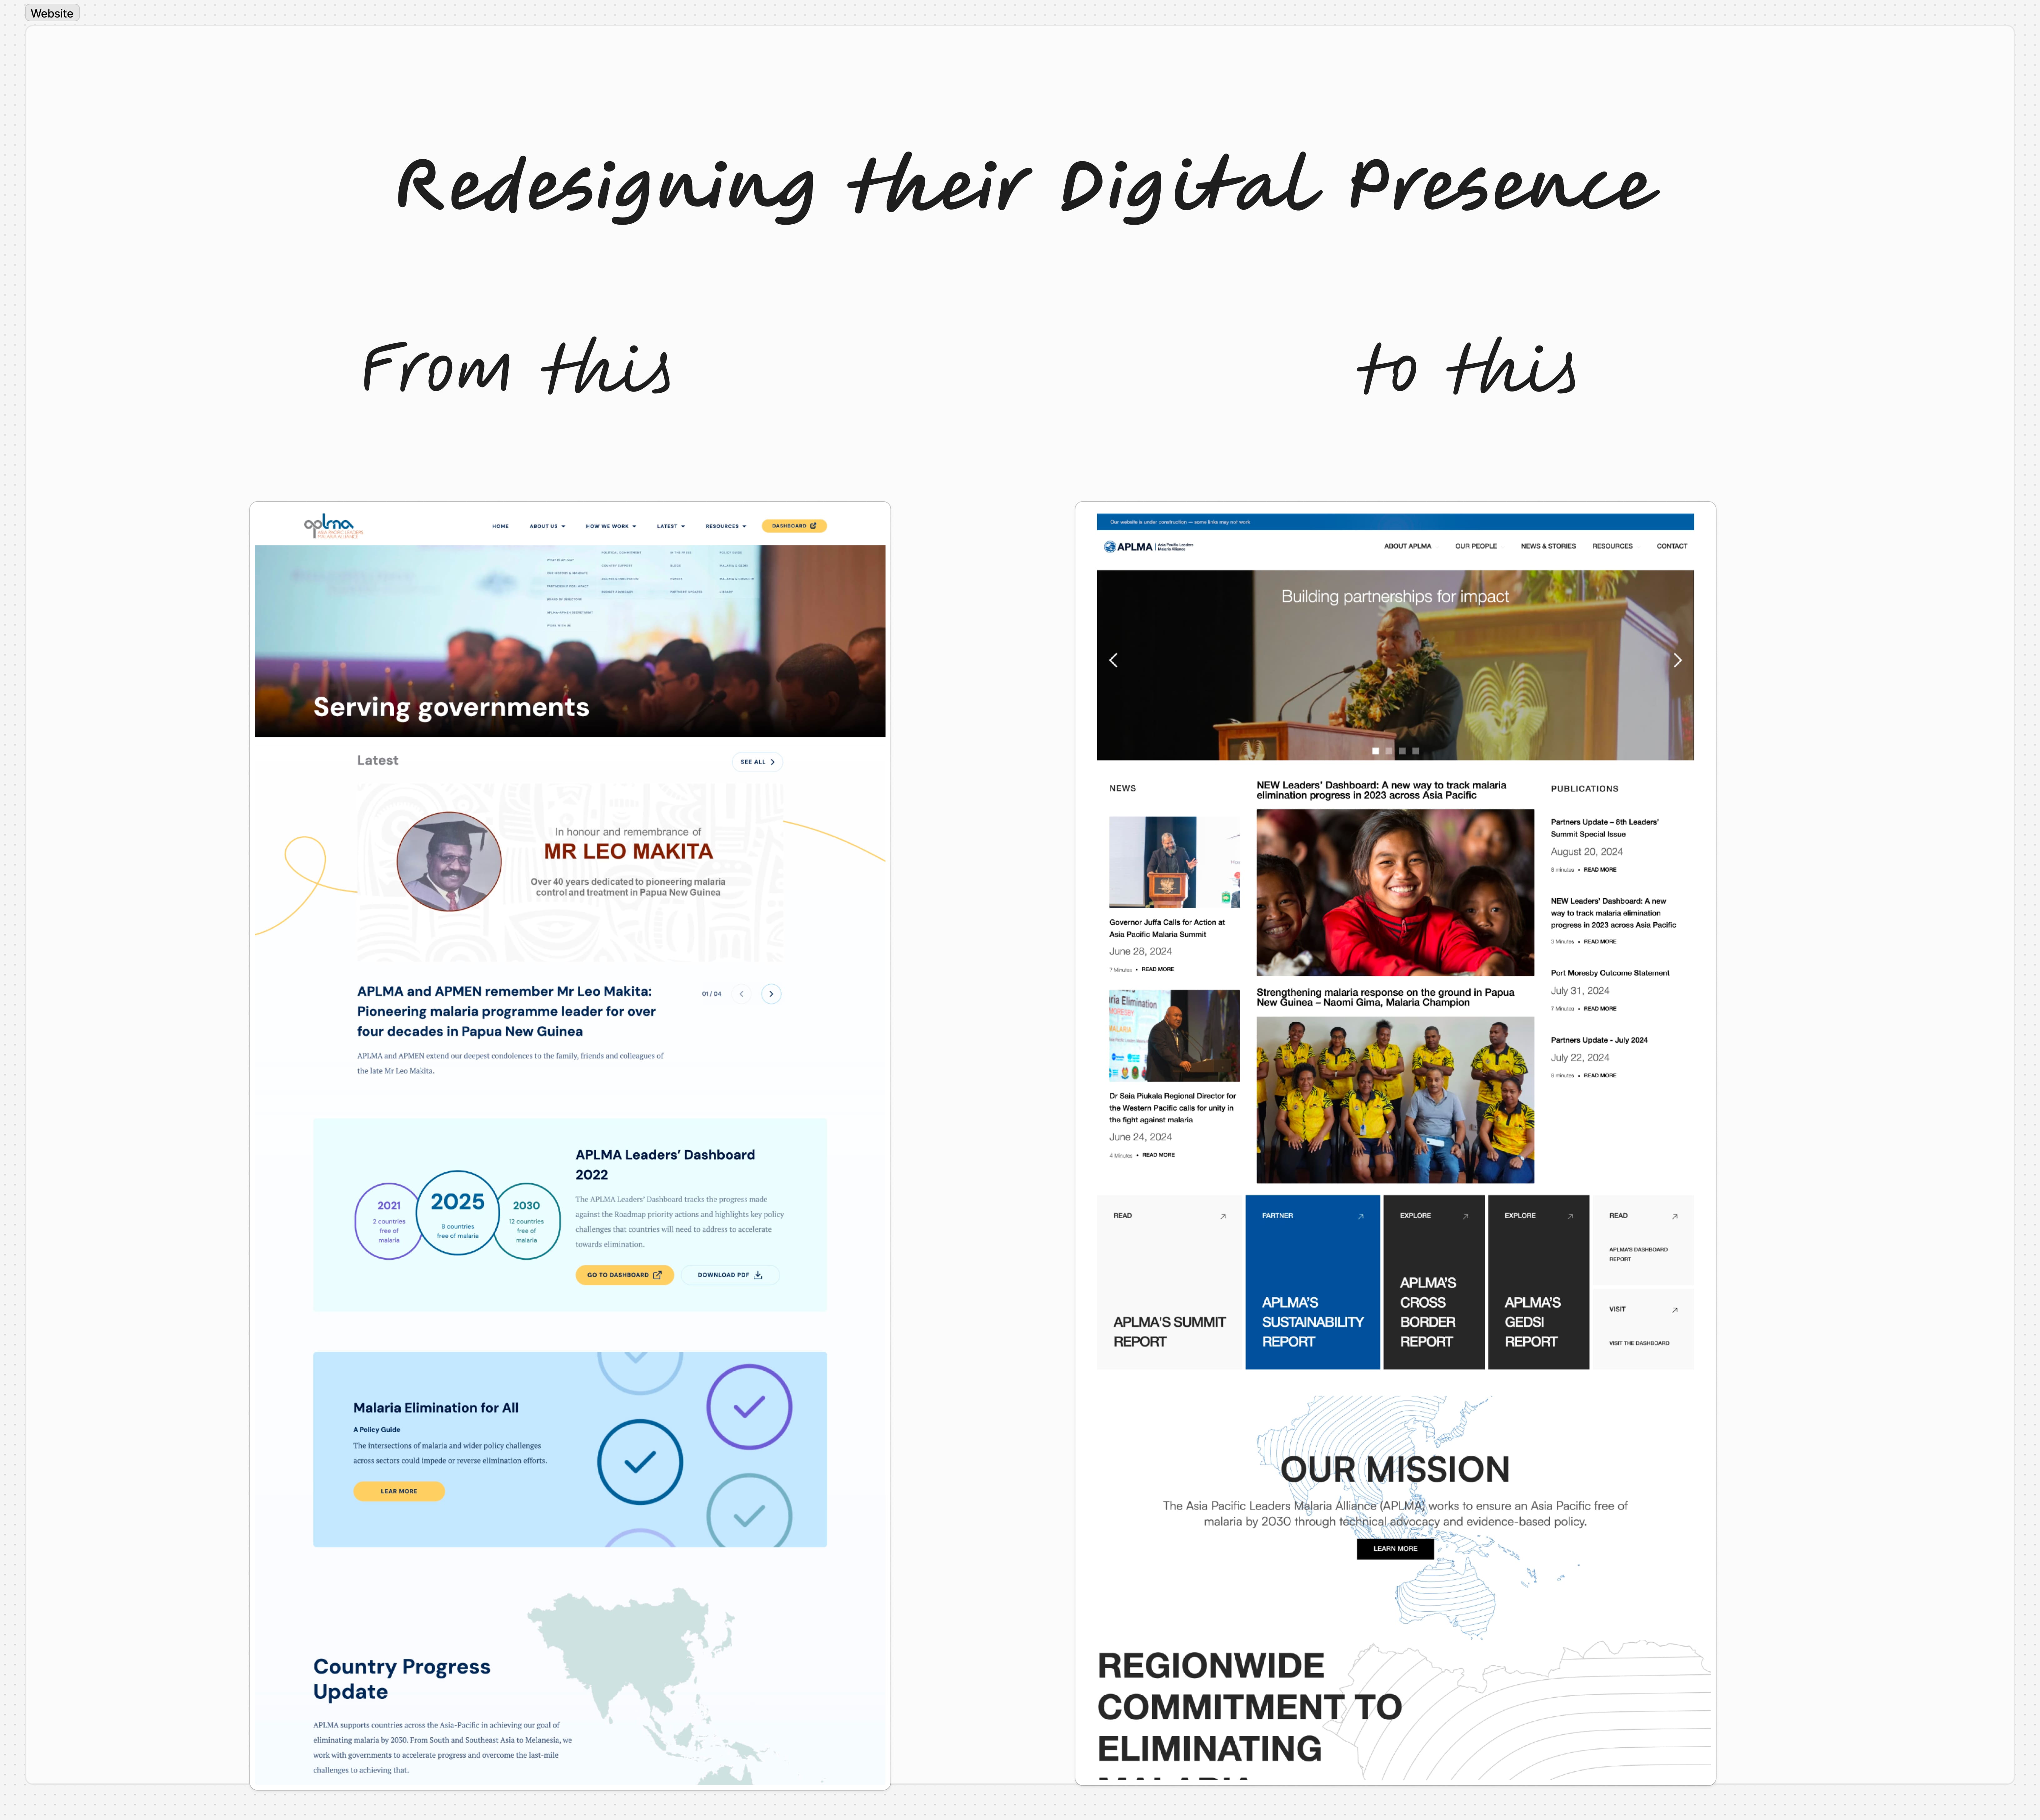Click arrow icon on SUSTAINABILITY REPORT card
2040x1820 pixels.
click(x=1361, y=1217)
